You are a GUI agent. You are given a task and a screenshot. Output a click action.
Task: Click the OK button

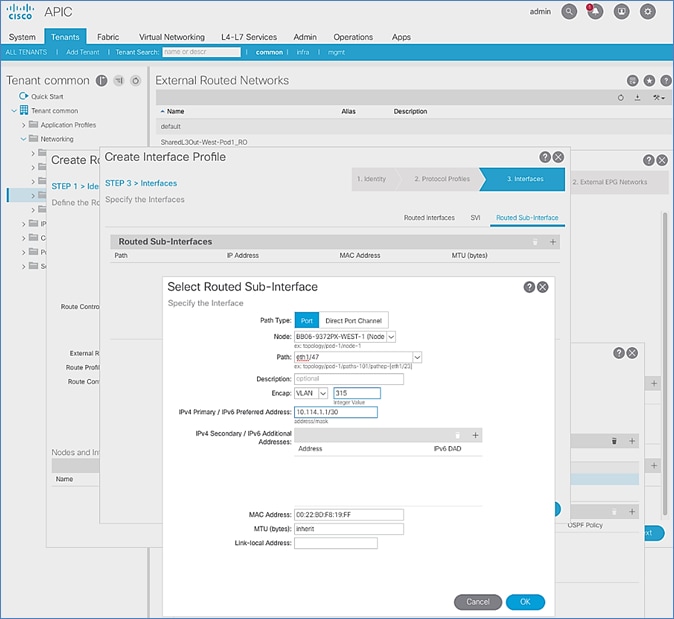tap(525, 602)
